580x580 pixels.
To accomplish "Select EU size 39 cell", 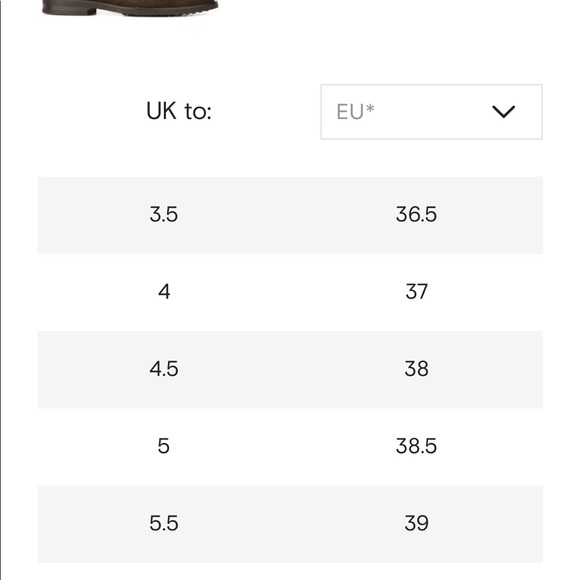I will [x=417, y=523].
